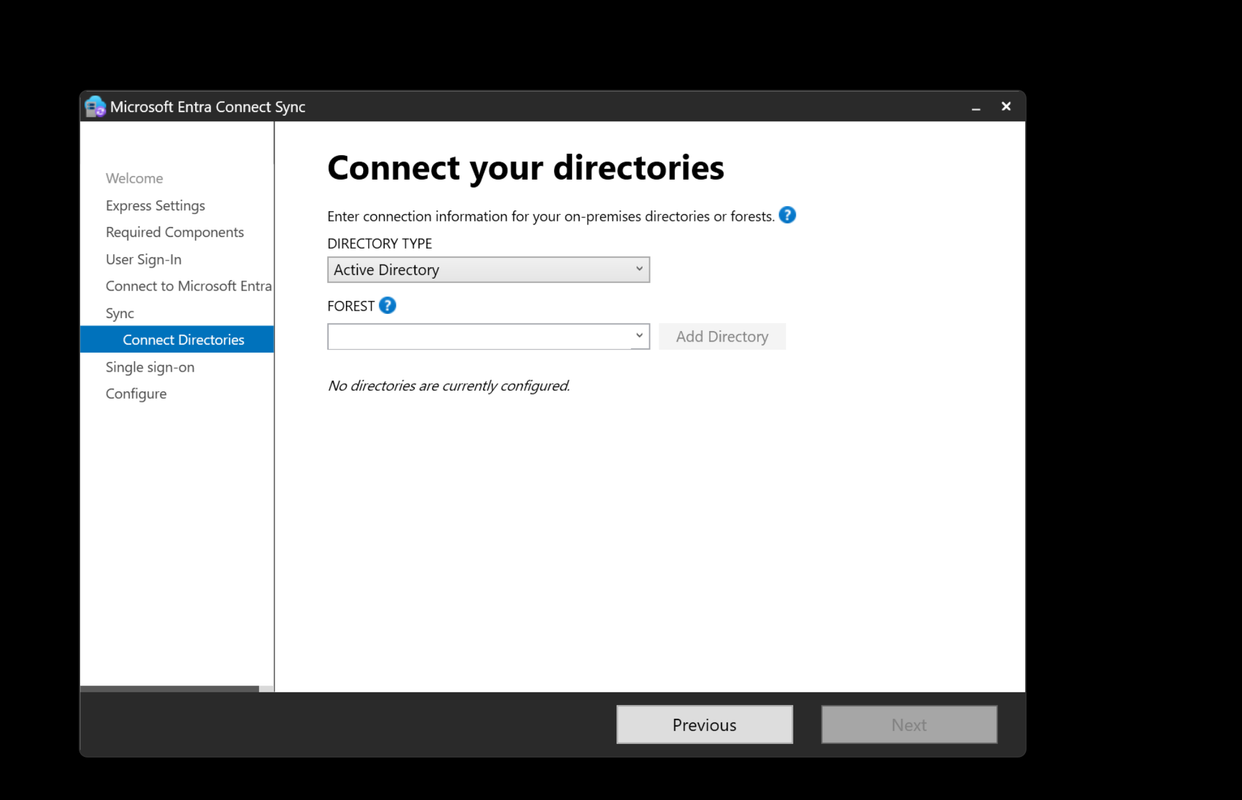Go to Express Settings step
This screenshot has width=1242, height=800.
(155, 205)
